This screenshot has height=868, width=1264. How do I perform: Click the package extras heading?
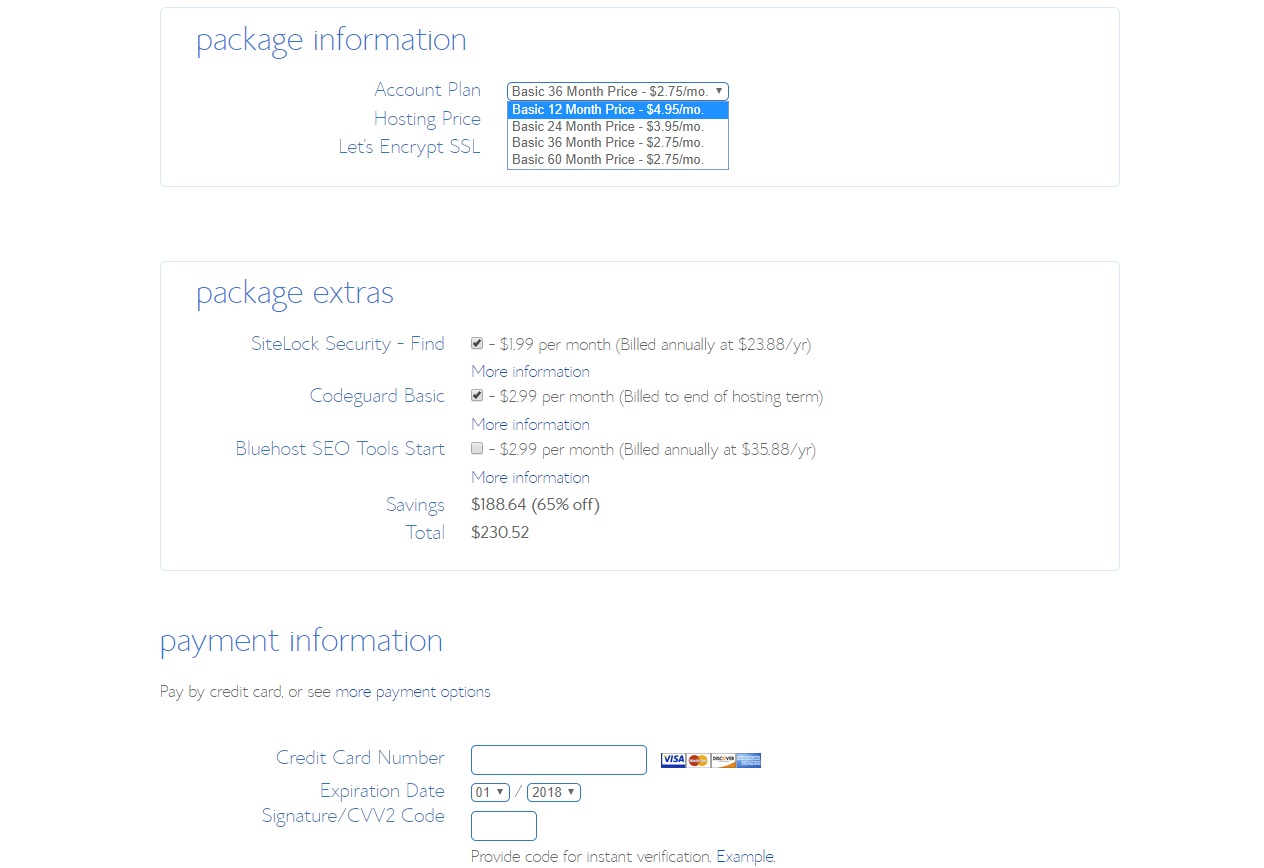[295, 292]
